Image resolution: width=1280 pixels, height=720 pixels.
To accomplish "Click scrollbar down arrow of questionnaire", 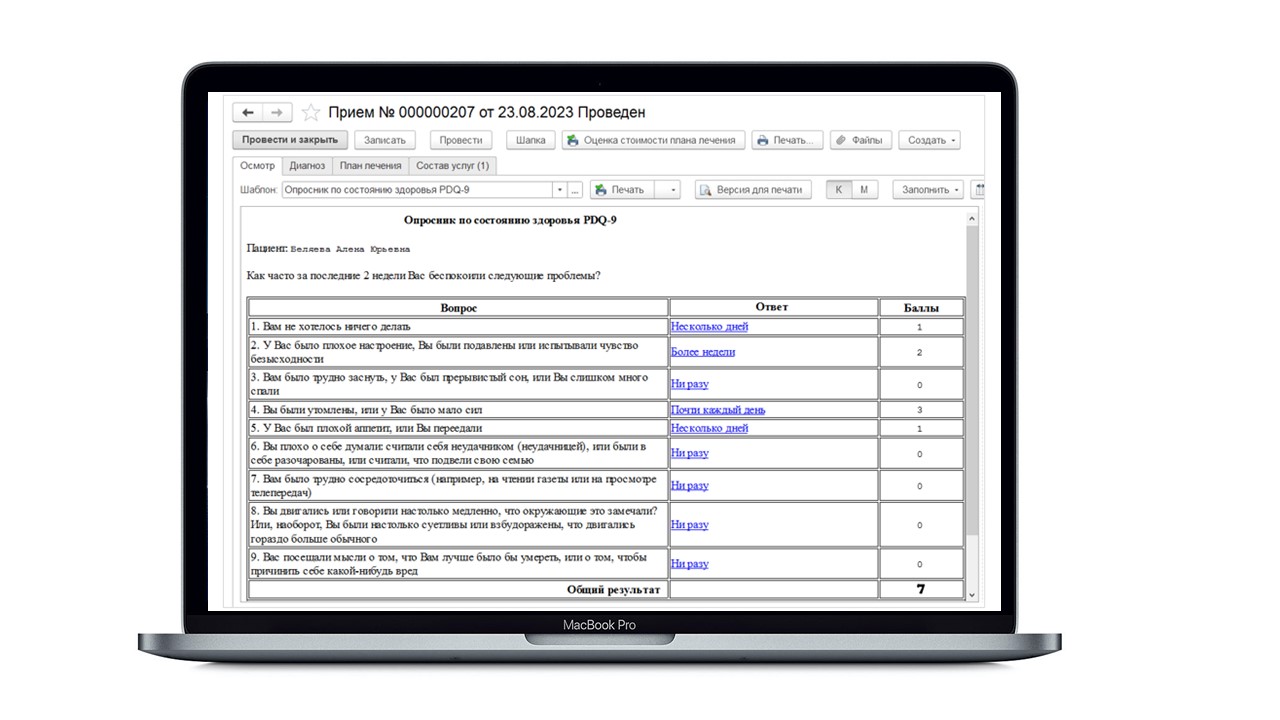I will [972, 594].
